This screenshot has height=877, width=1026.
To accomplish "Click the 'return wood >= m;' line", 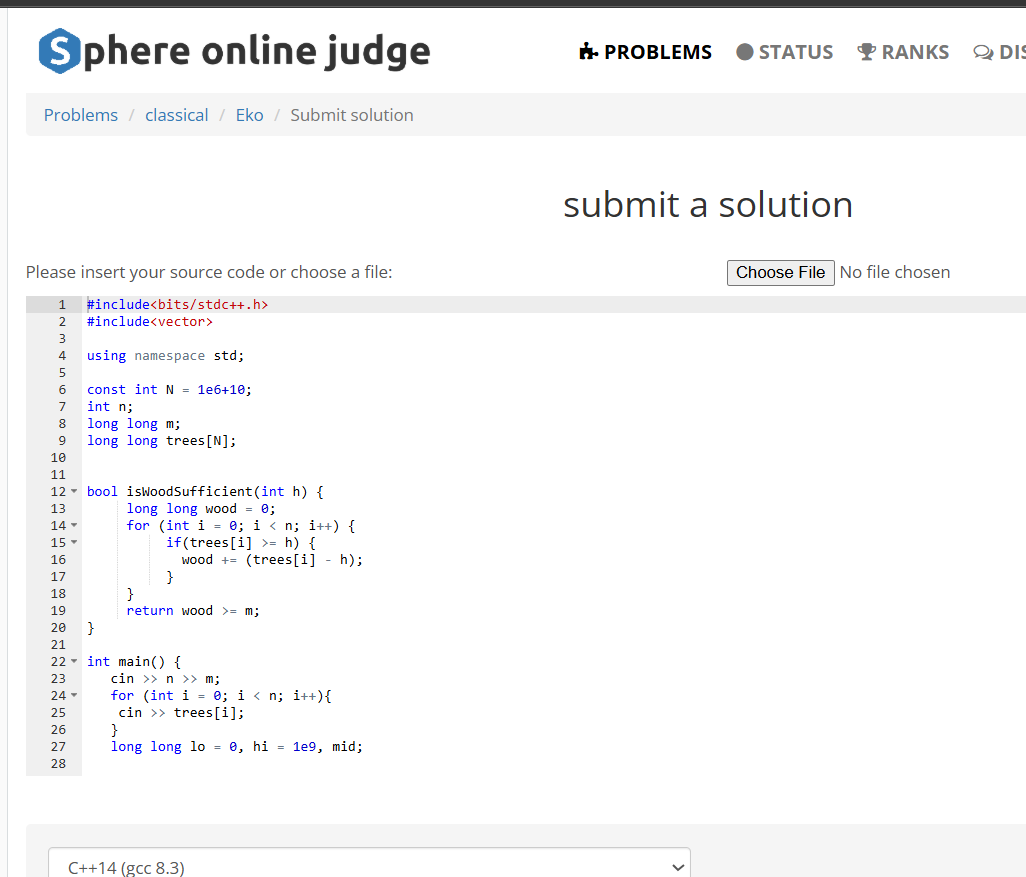I will pyautogui.click(x=193, y=611).
